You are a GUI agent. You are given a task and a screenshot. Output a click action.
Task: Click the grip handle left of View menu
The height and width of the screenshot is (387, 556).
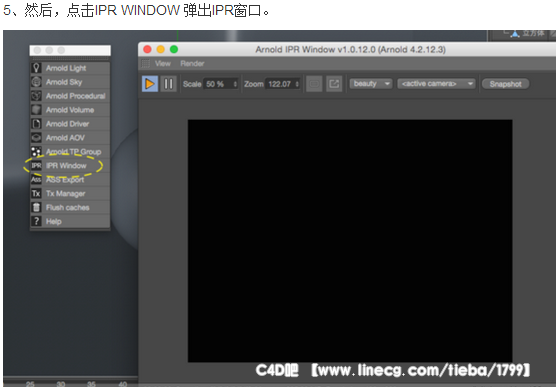click(145, 63)
